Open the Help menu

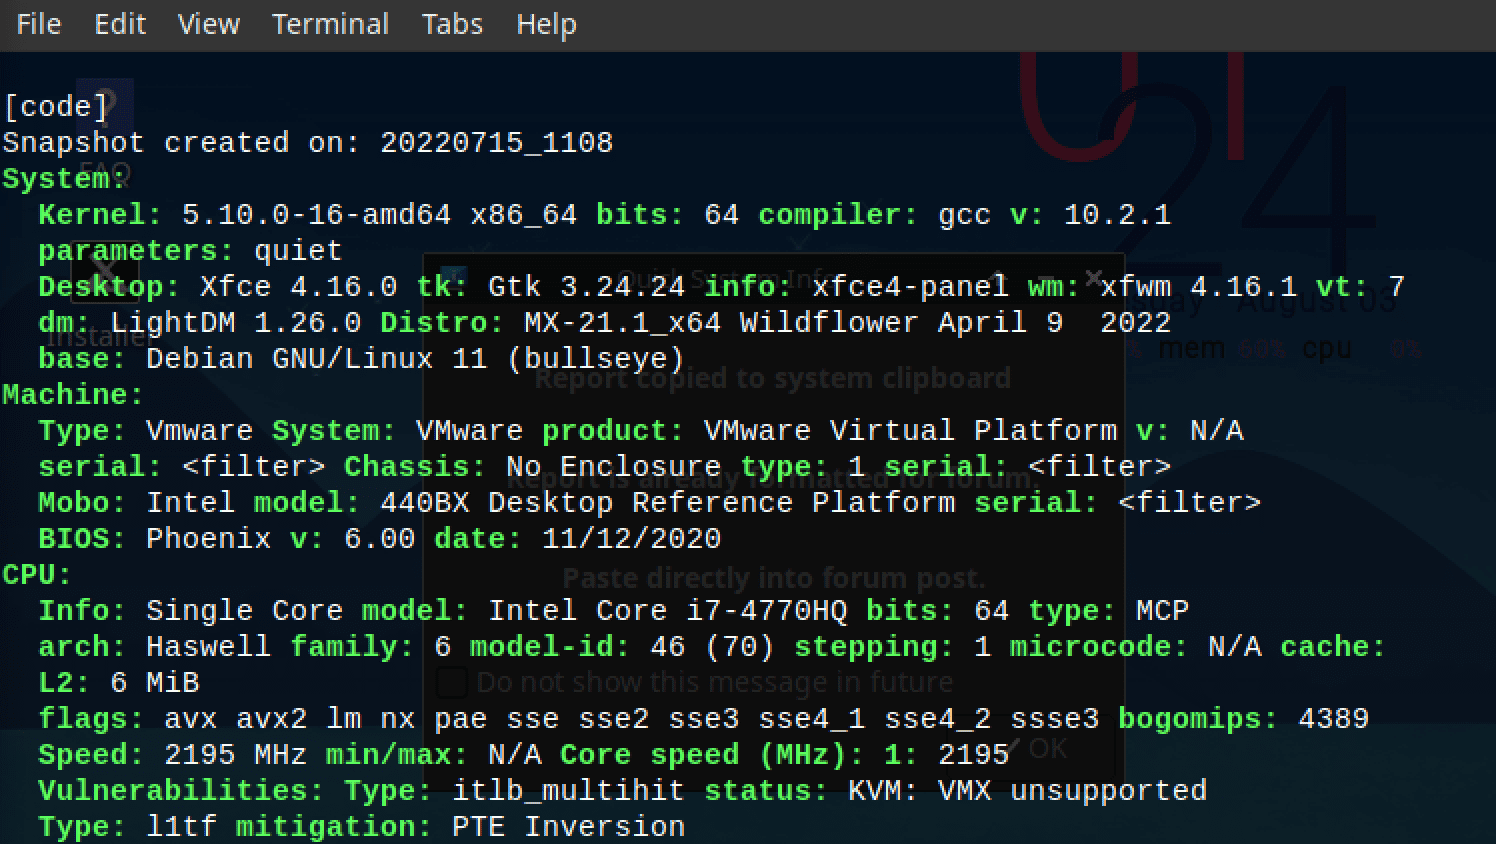546,24
